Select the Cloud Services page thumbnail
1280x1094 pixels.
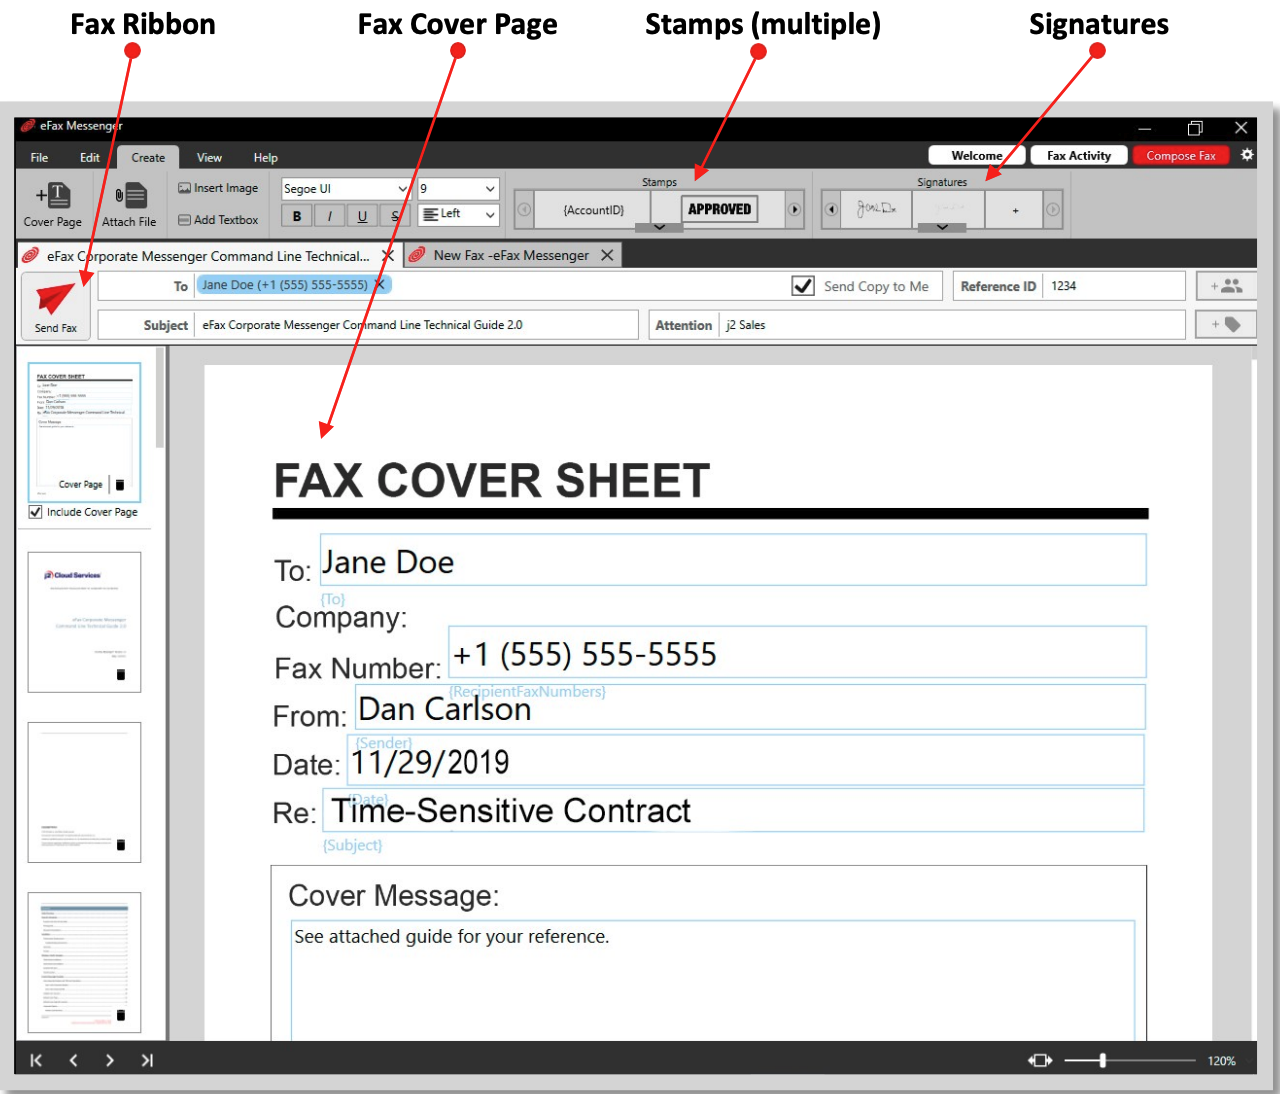click(84, 622)
